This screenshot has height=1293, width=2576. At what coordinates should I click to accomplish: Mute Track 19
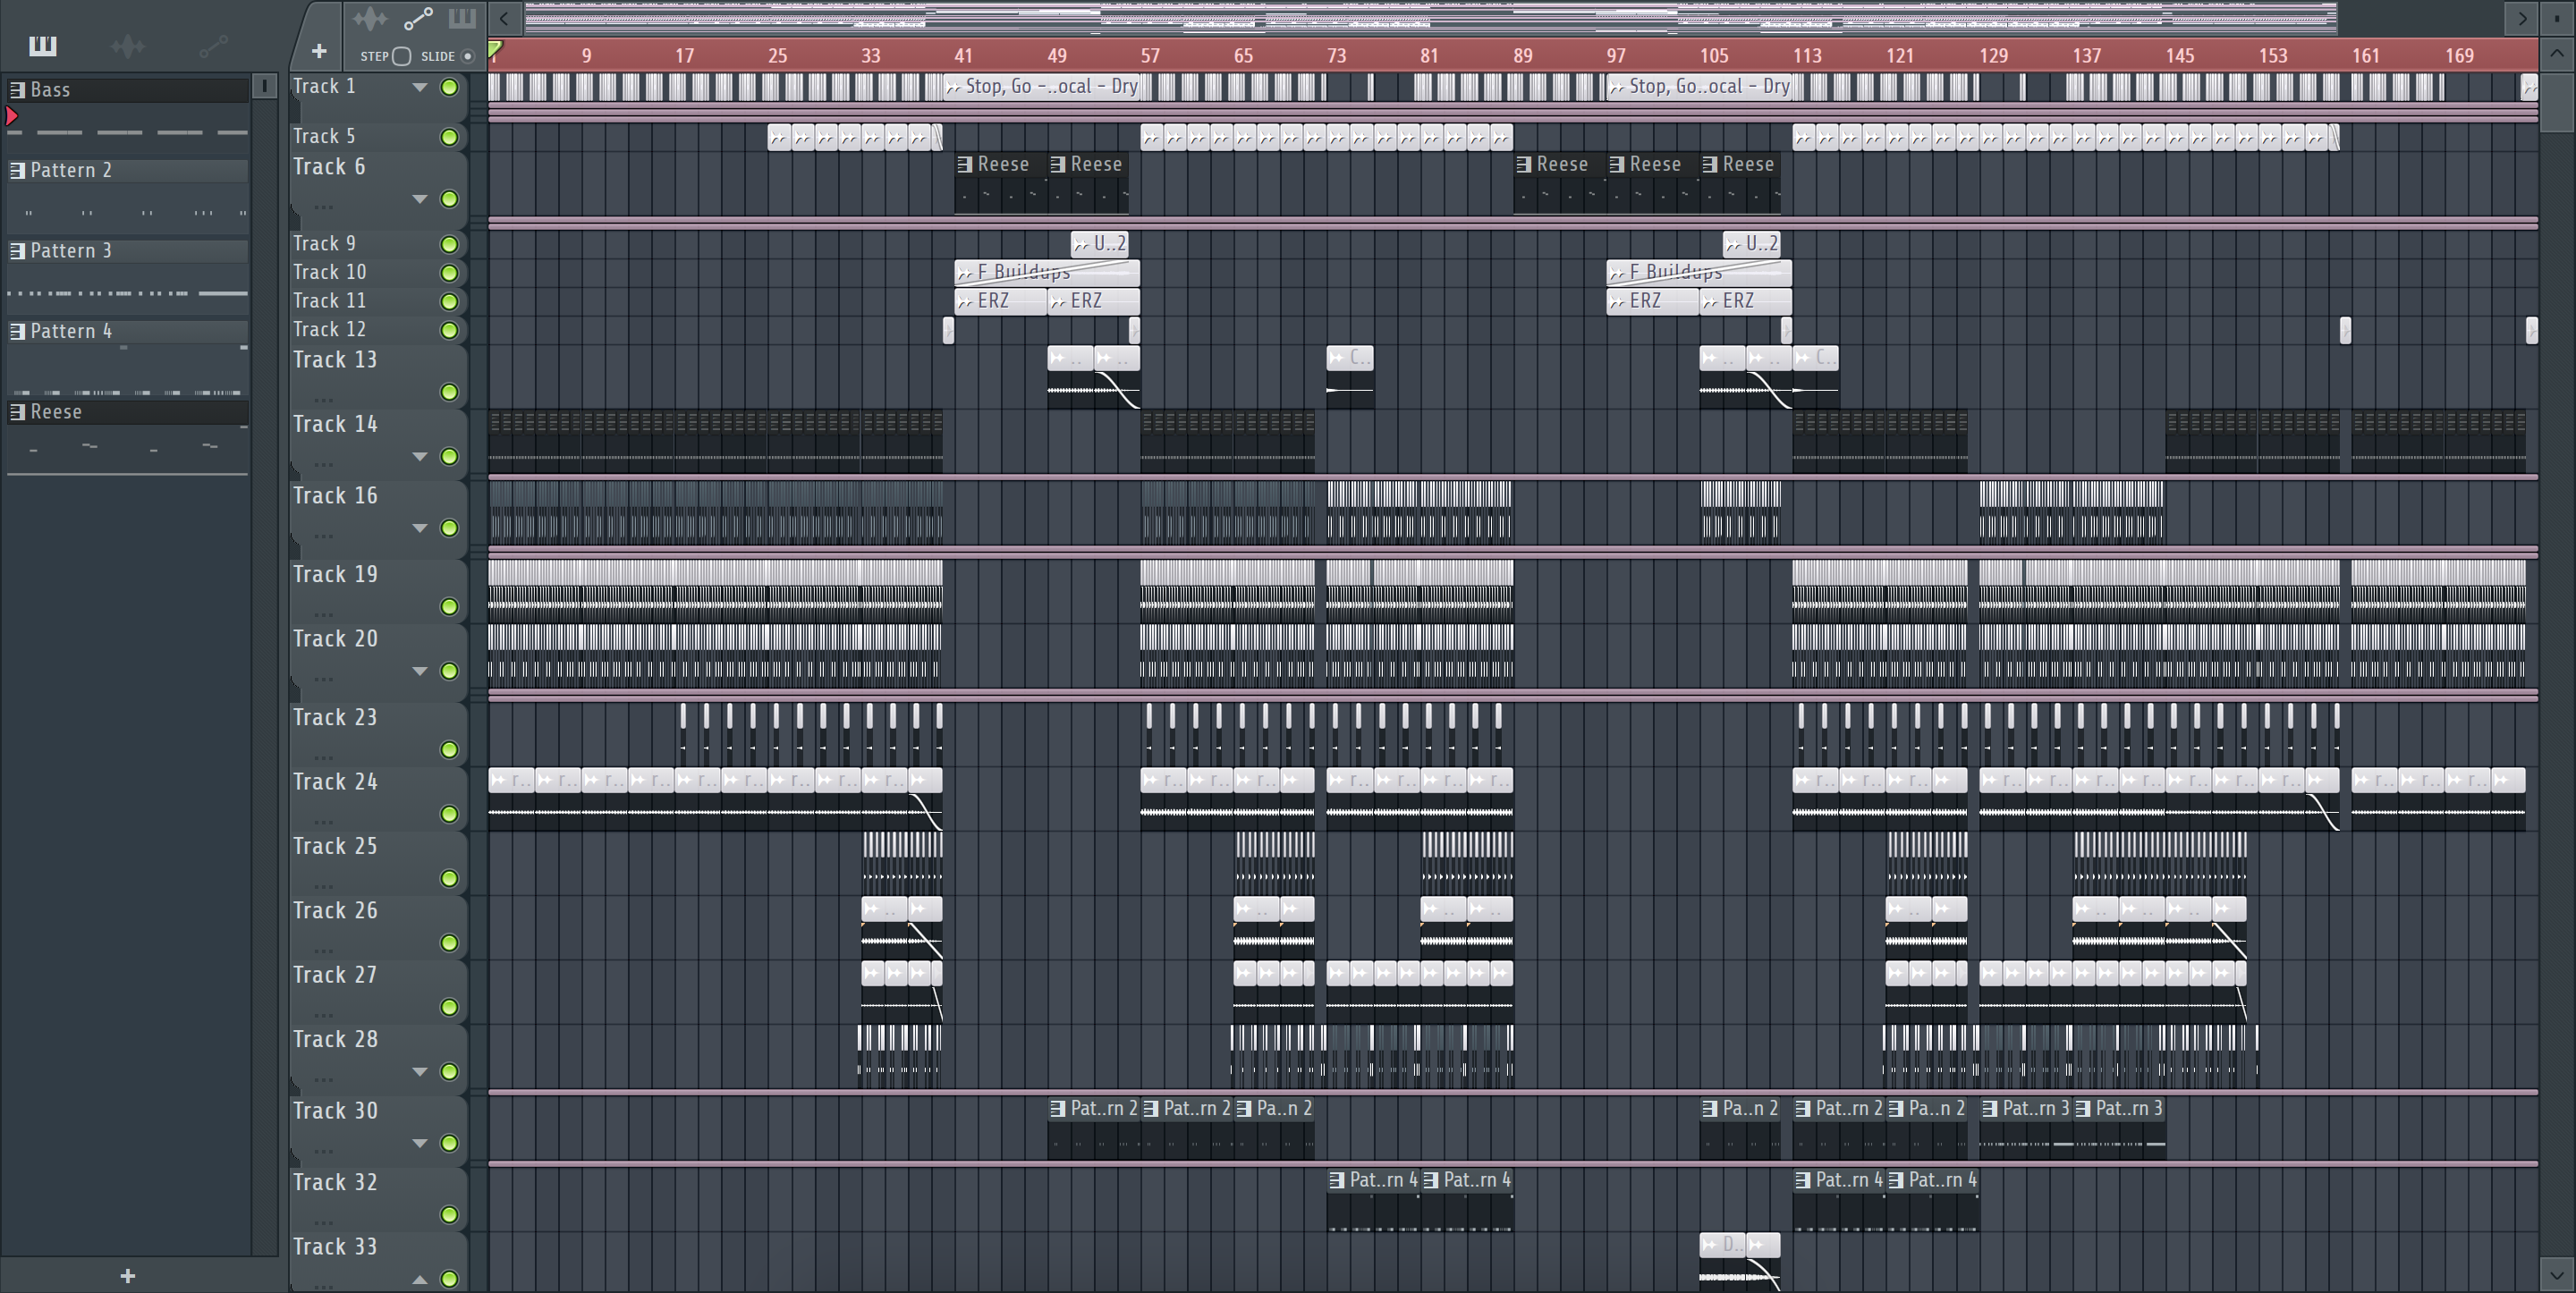(450, 607)
